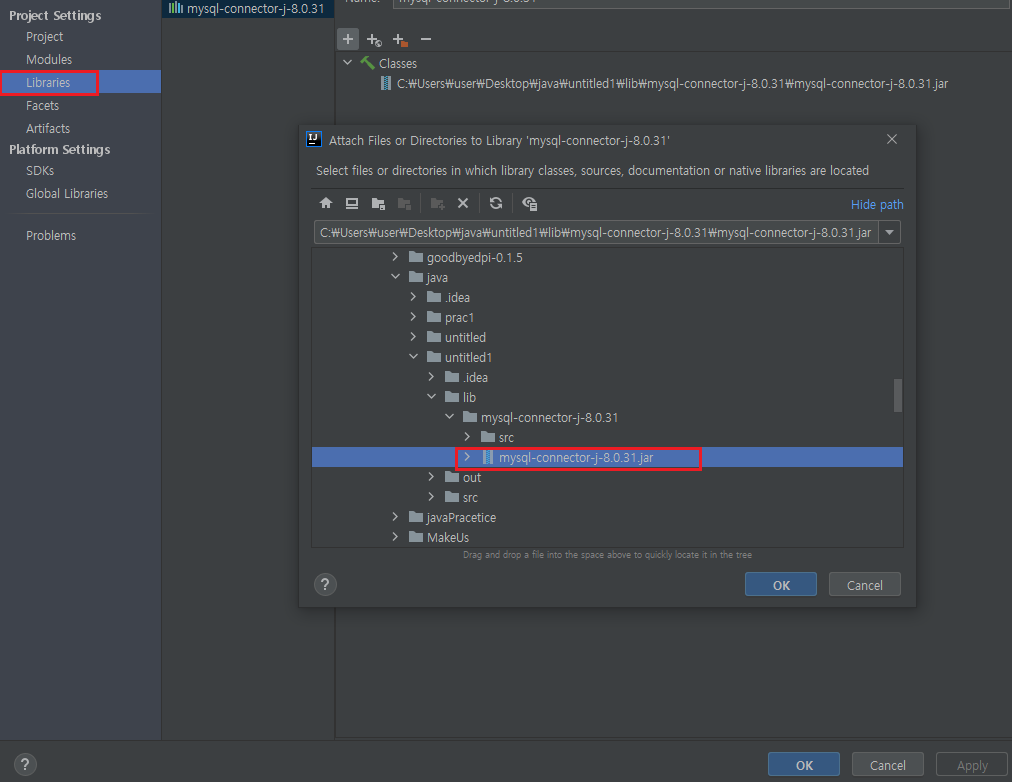Select the javaPracetice folder row
The width and height of the screenshot is (1012, 782).
tap(607, 517)
